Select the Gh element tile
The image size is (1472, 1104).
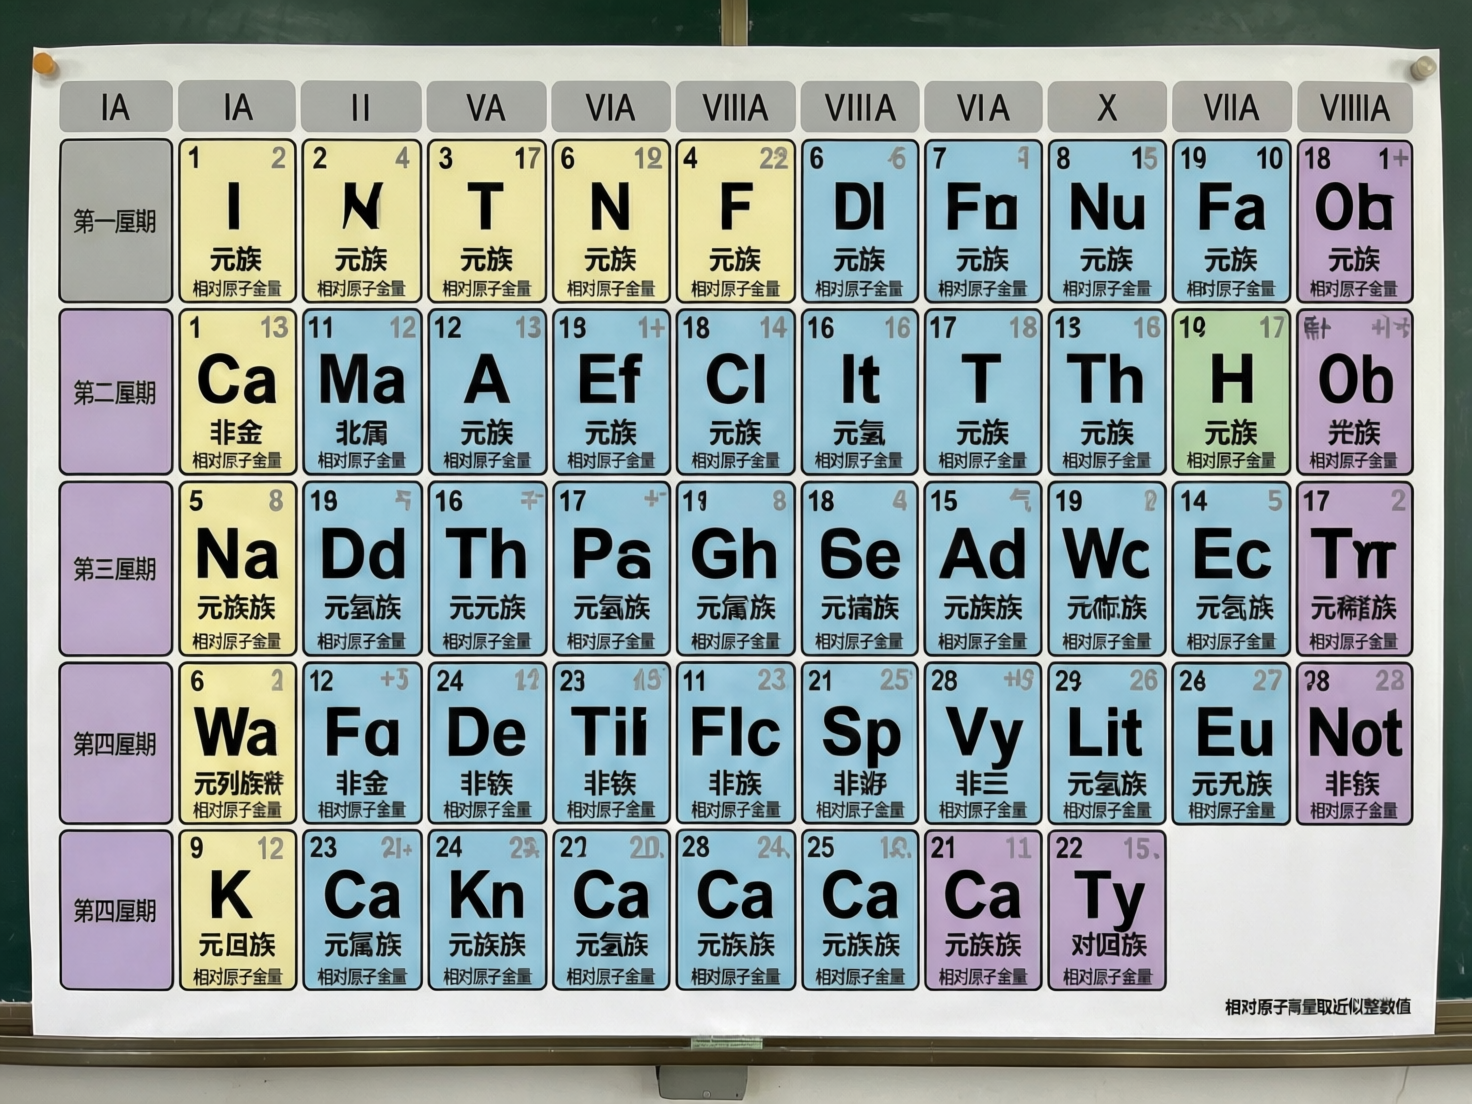tap(734, 567)
